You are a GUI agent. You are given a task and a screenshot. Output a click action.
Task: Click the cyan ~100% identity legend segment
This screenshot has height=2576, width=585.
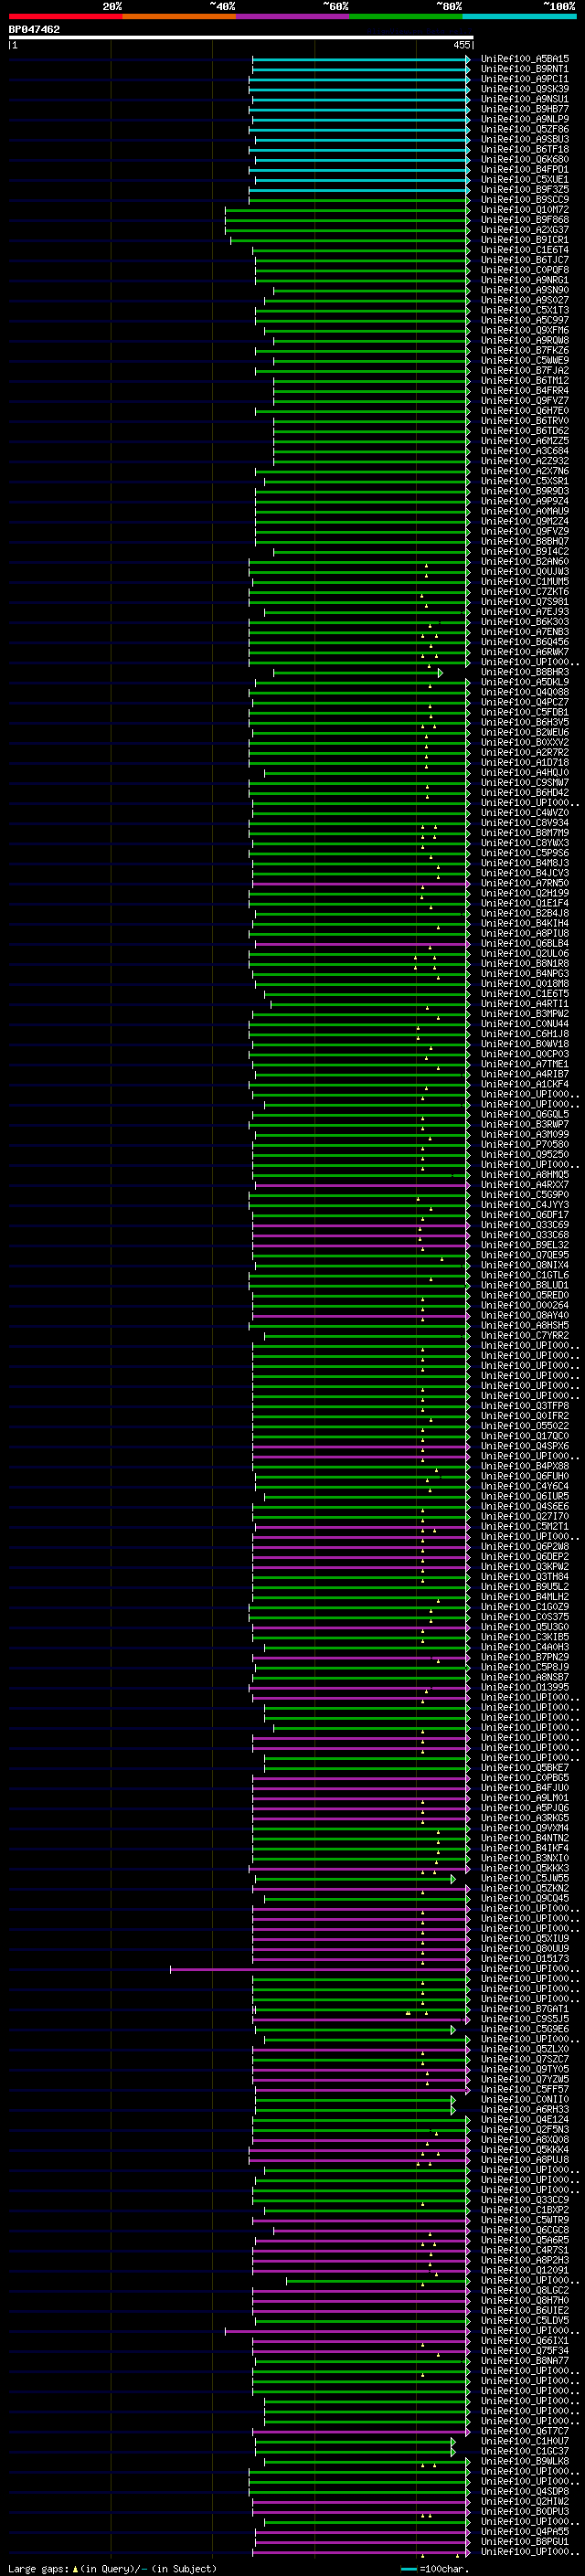pos(520,16)
